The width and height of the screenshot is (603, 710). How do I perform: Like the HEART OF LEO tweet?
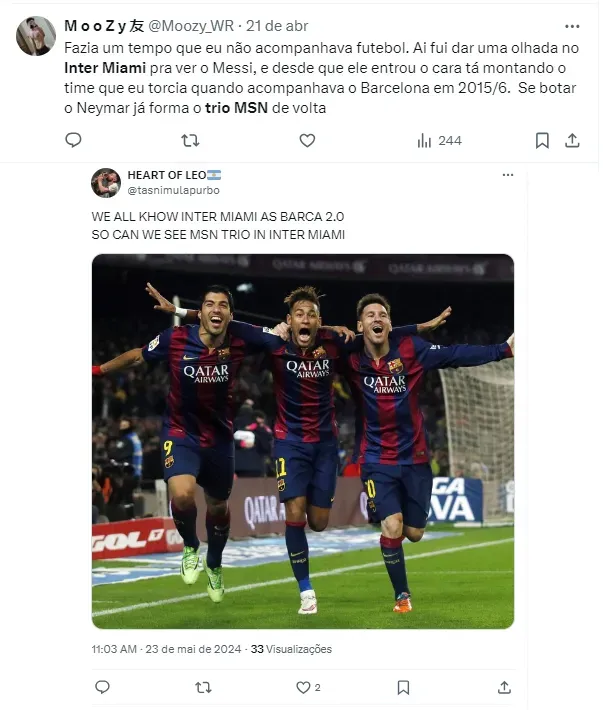pyautogui.click(x=308, y=687)
